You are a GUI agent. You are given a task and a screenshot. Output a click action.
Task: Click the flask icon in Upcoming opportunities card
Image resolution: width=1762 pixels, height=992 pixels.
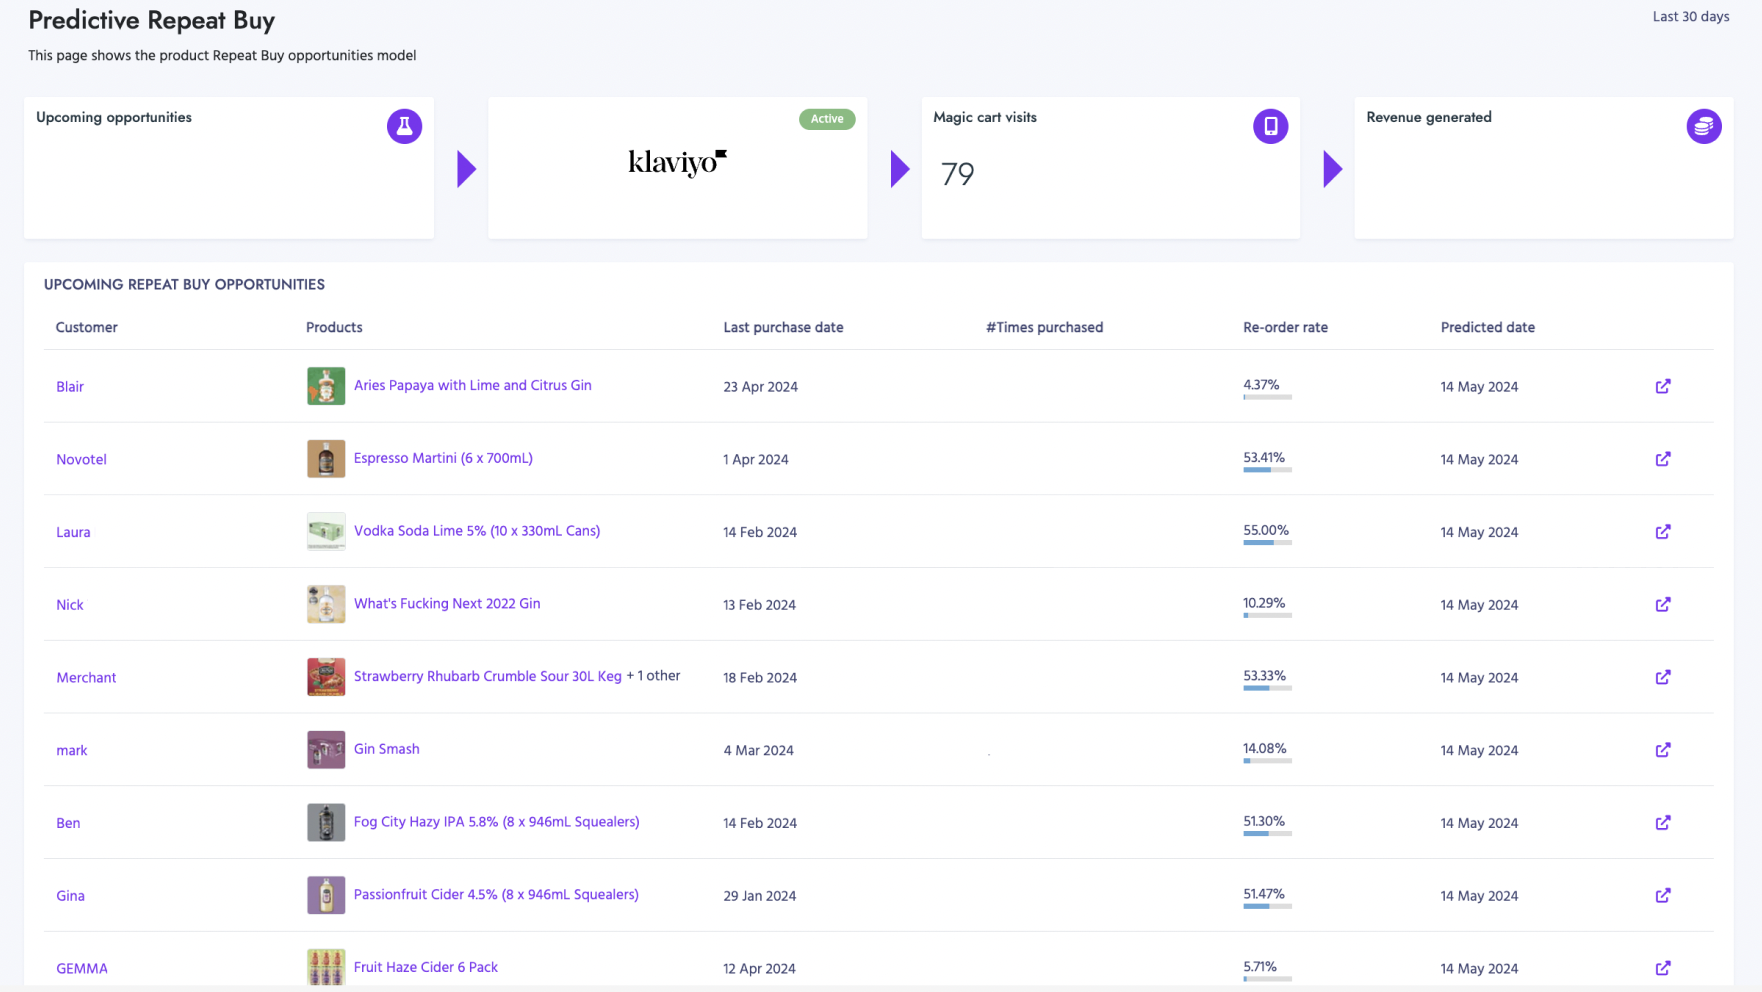(404, 126)
